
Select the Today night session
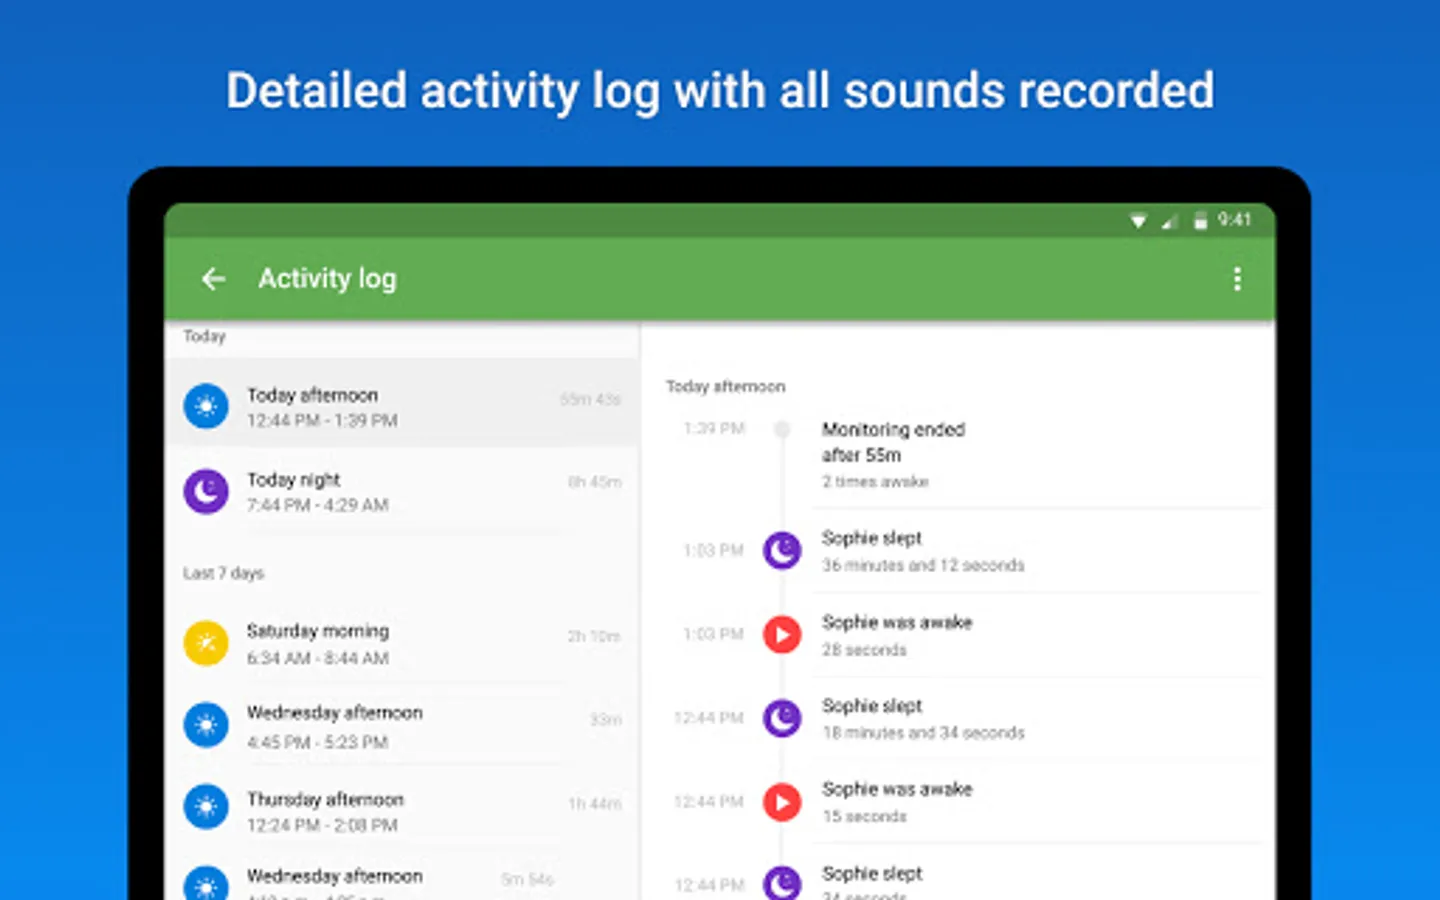point(402,491)
